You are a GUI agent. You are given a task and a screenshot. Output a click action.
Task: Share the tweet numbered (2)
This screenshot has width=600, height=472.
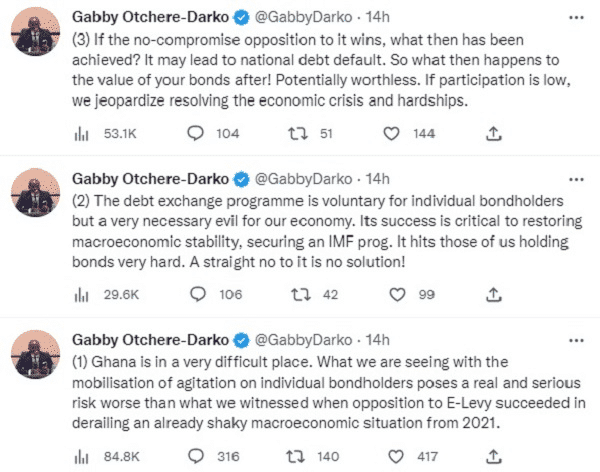(492, 294)
